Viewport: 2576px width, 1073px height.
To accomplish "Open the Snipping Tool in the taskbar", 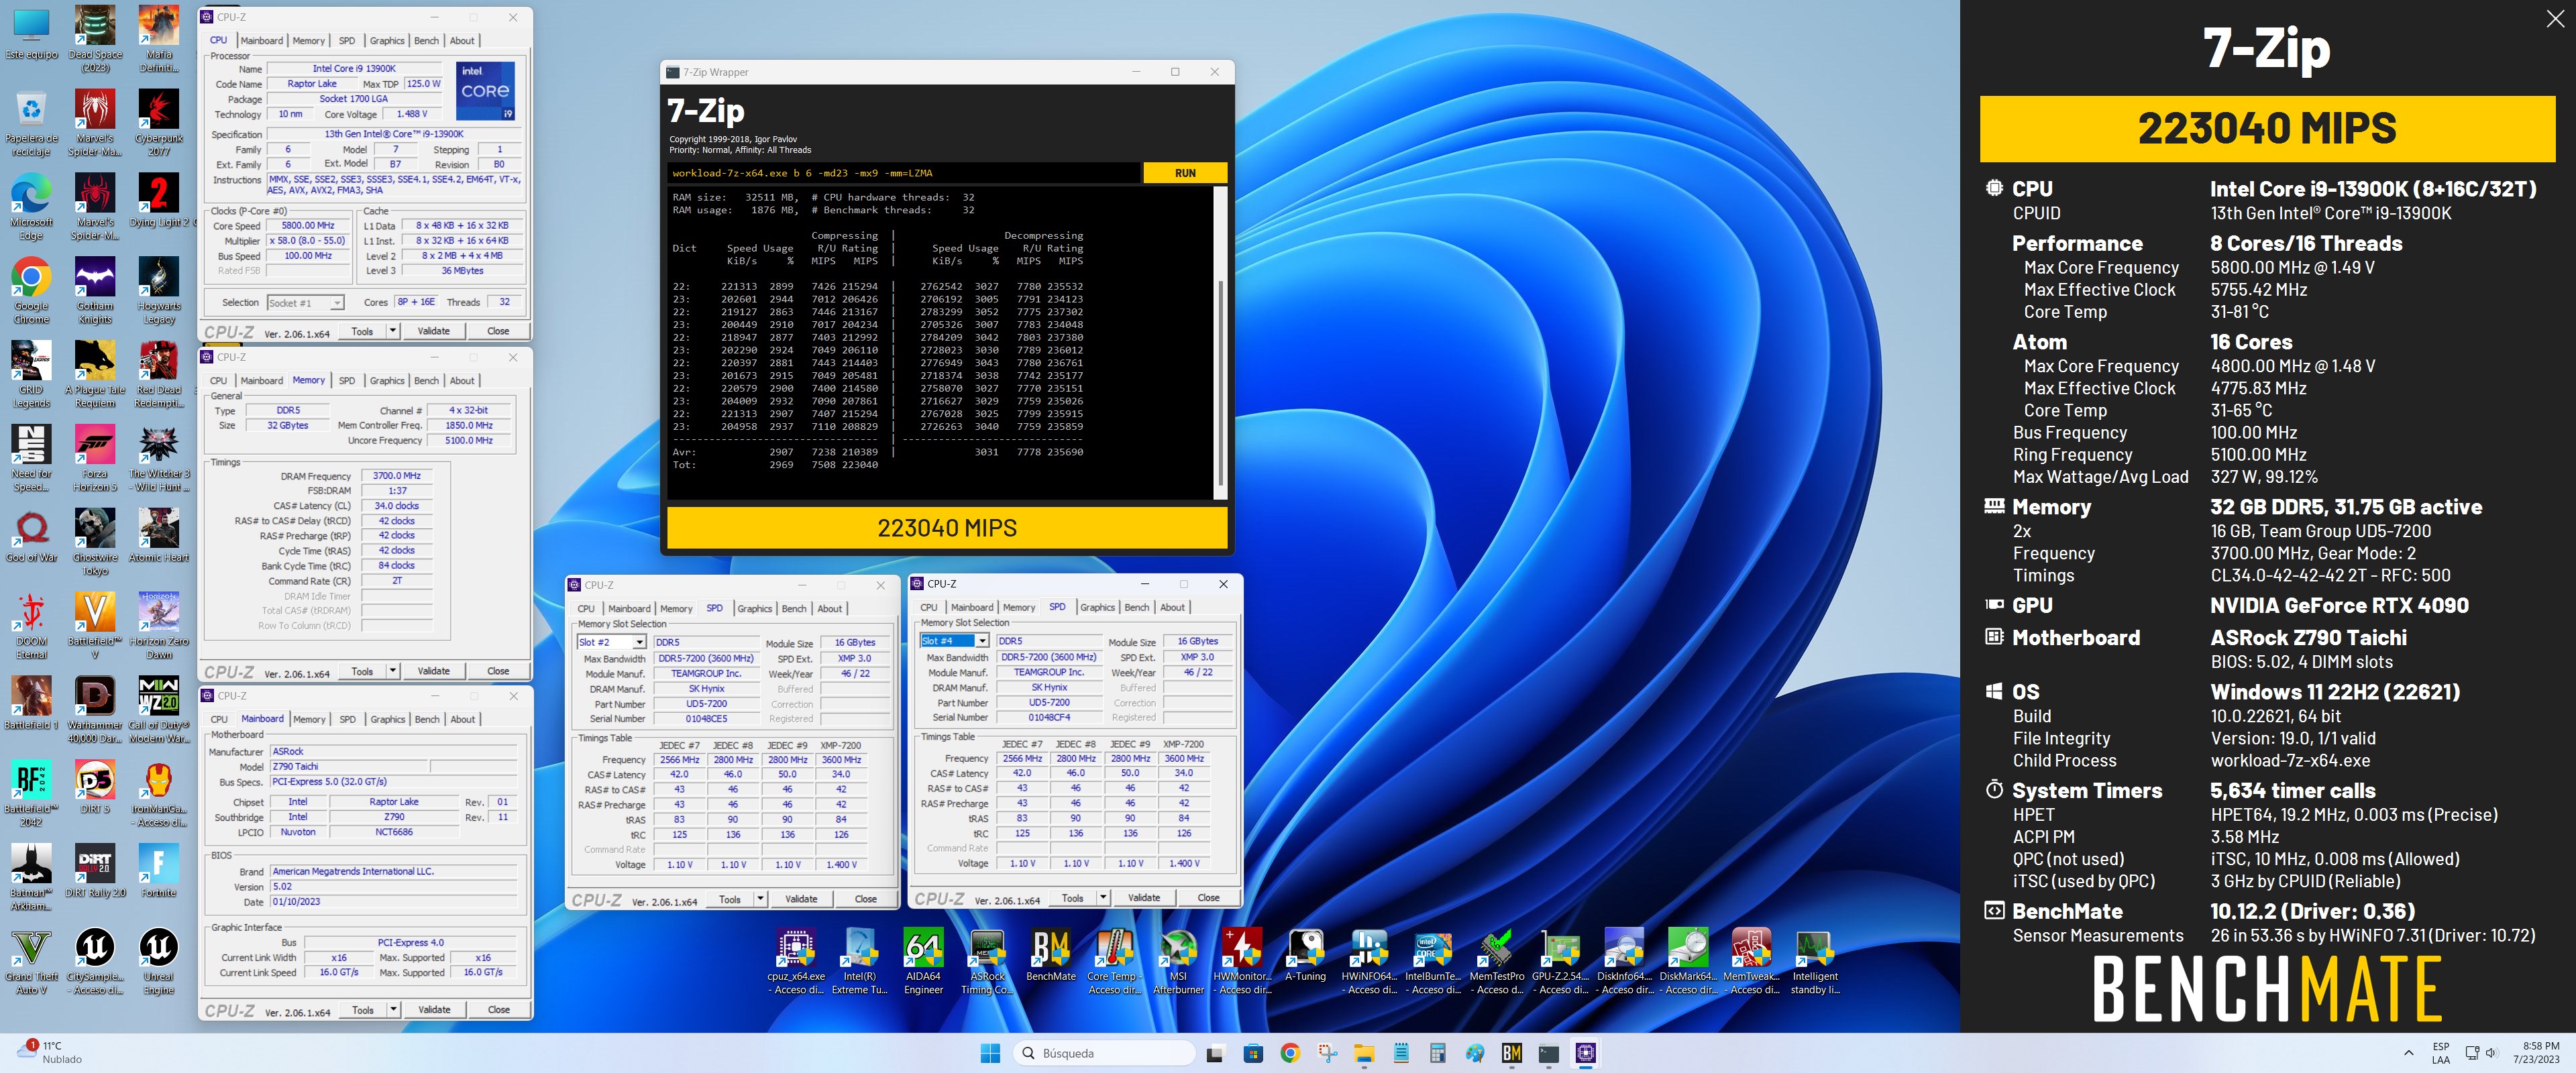I will (x=1328, y=1053).
